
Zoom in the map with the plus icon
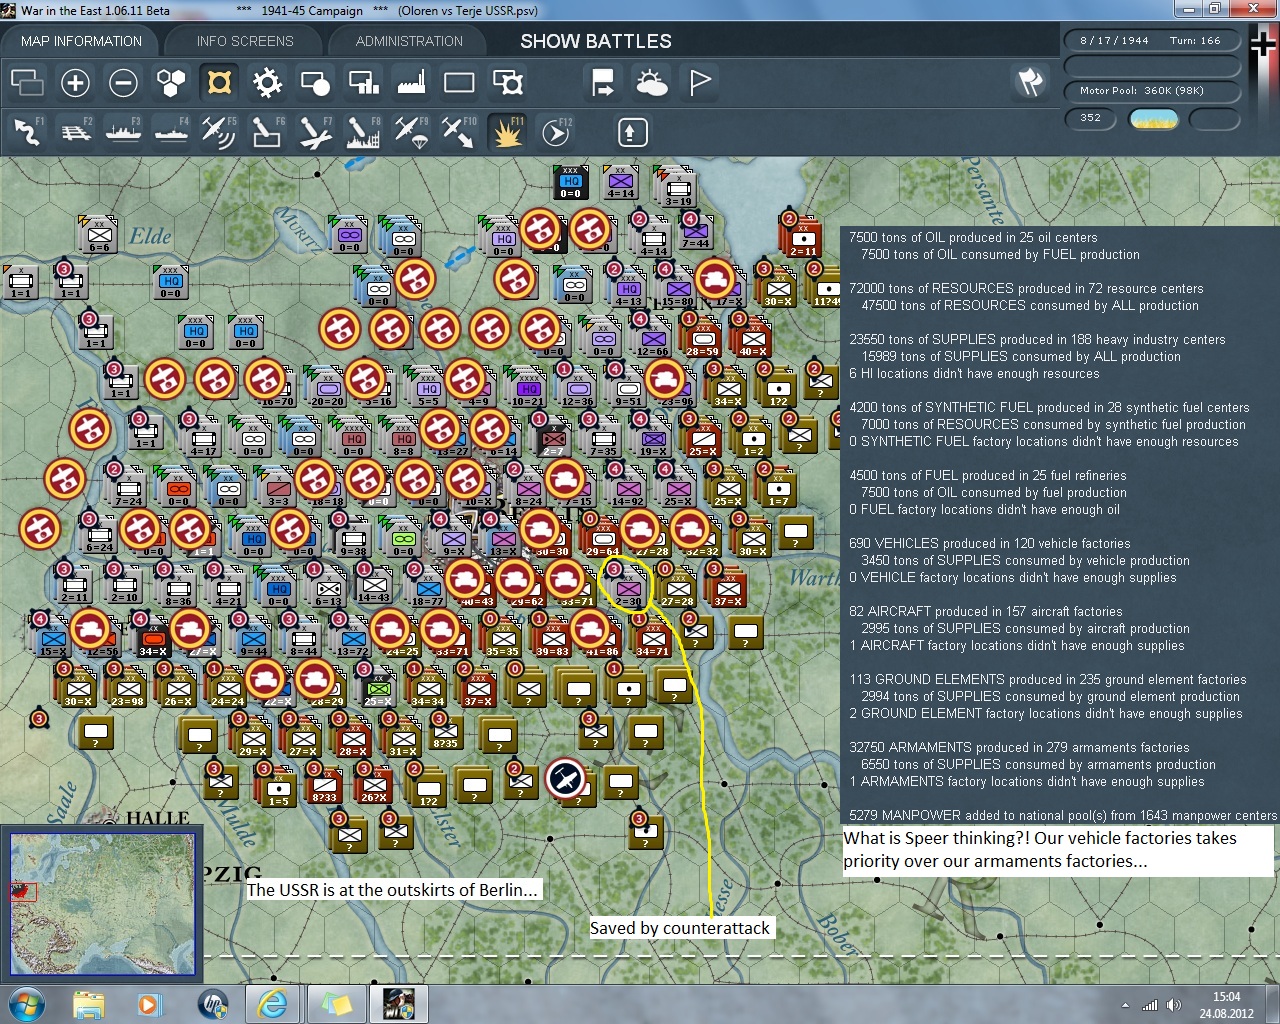pyautogui.click(x=75, y=82)
